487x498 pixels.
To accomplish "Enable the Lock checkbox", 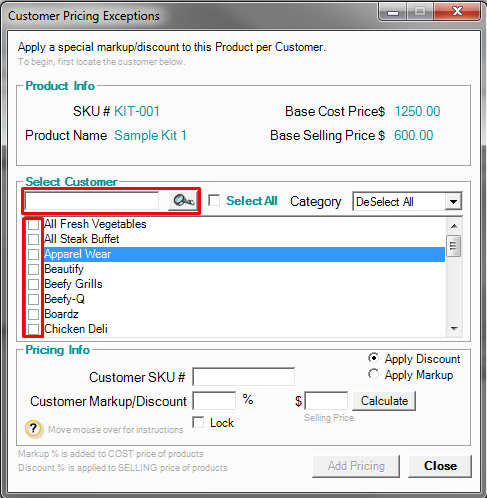I will [198, 422].
